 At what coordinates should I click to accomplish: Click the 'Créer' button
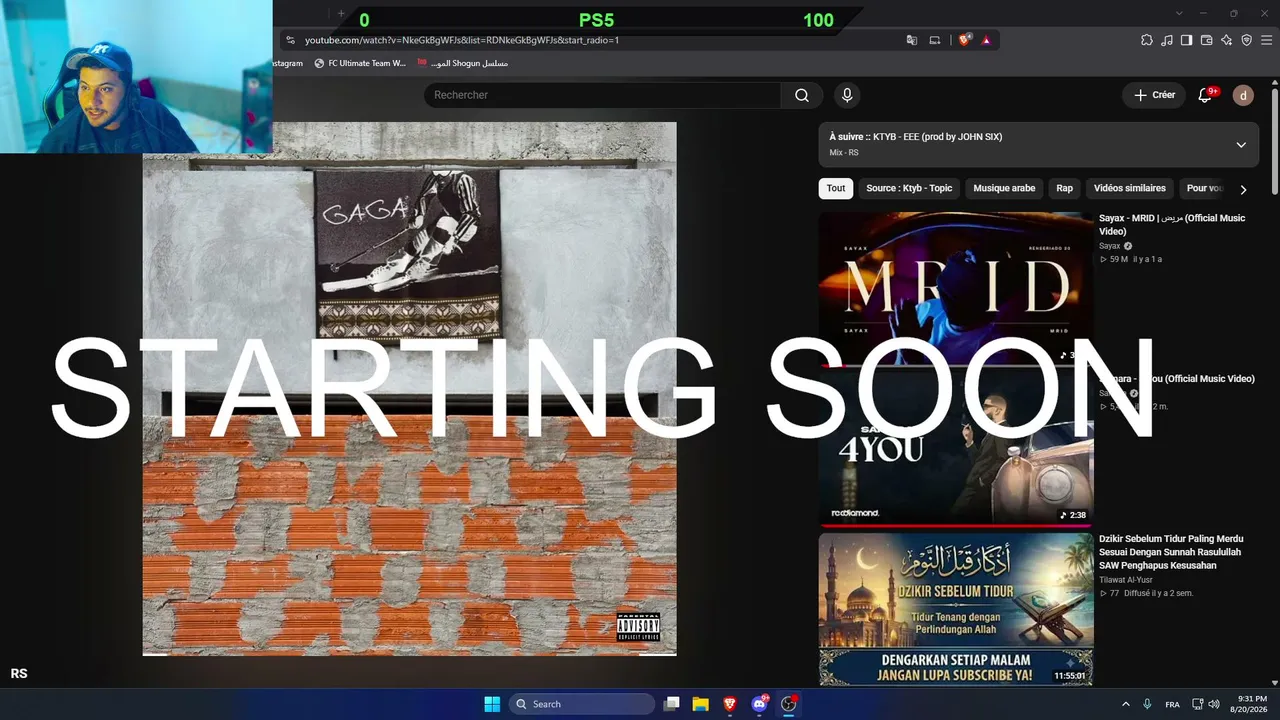(1155, 95)
